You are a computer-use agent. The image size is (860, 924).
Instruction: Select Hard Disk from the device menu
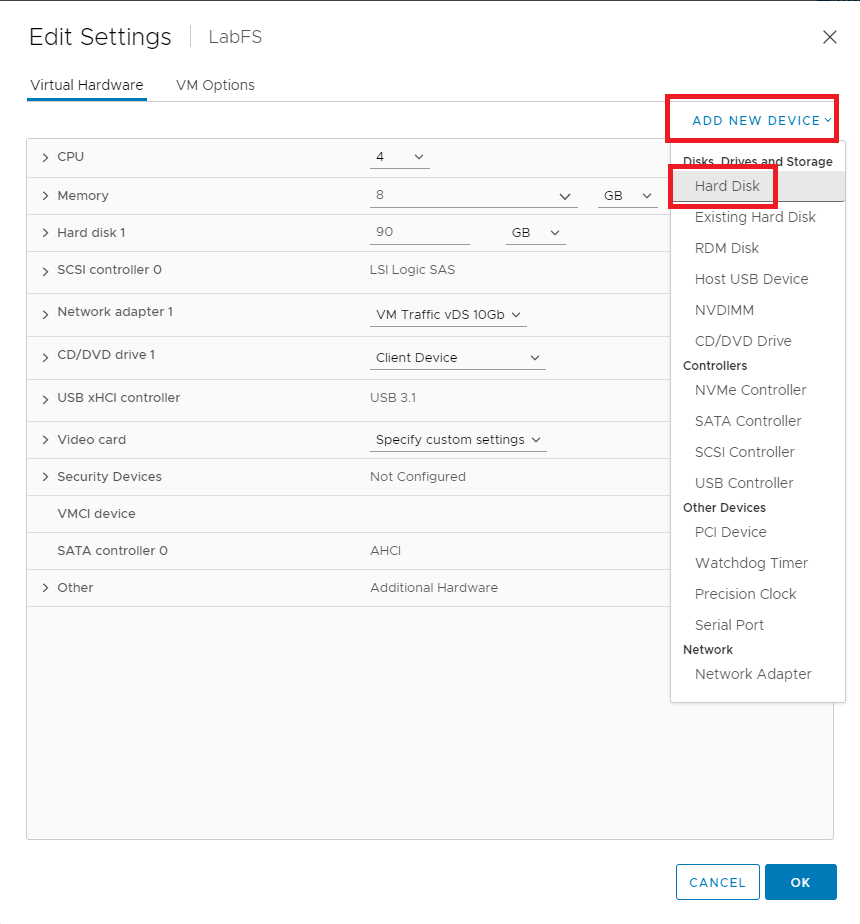click(727, 186)
